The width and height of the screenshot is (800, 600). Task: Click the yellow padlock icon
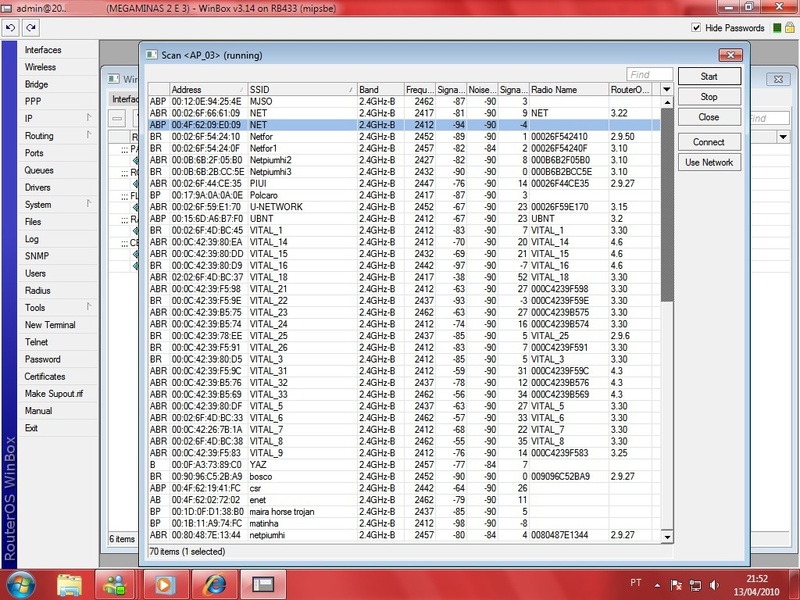[790, 28]
